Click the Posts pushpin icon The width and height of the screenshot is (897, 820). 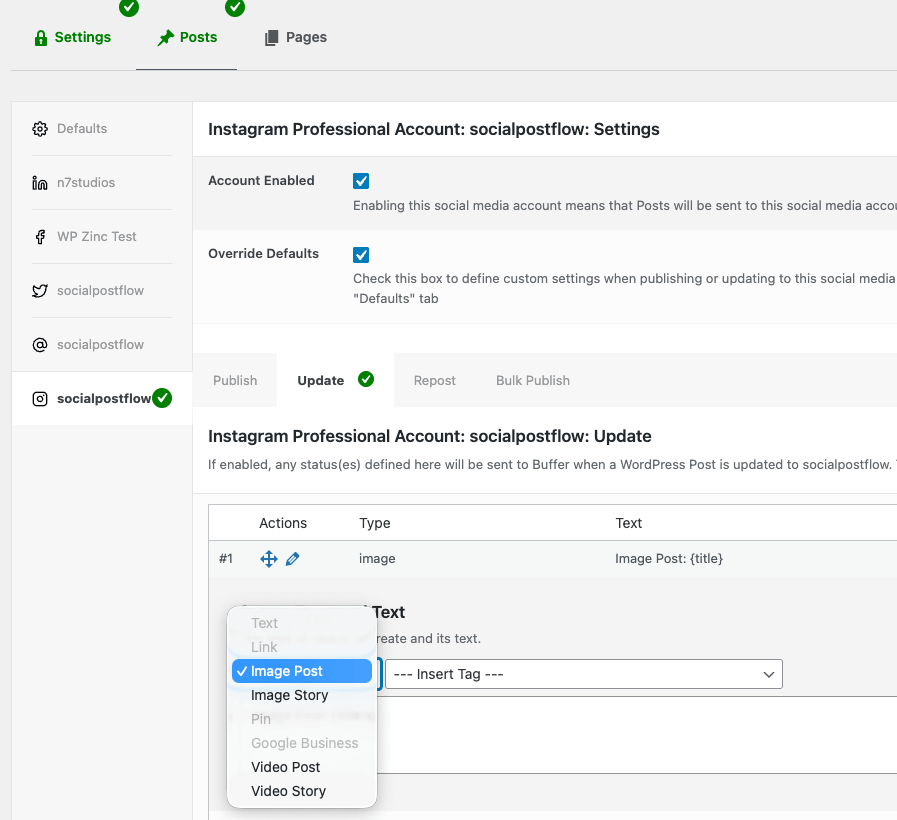(166, 38)
